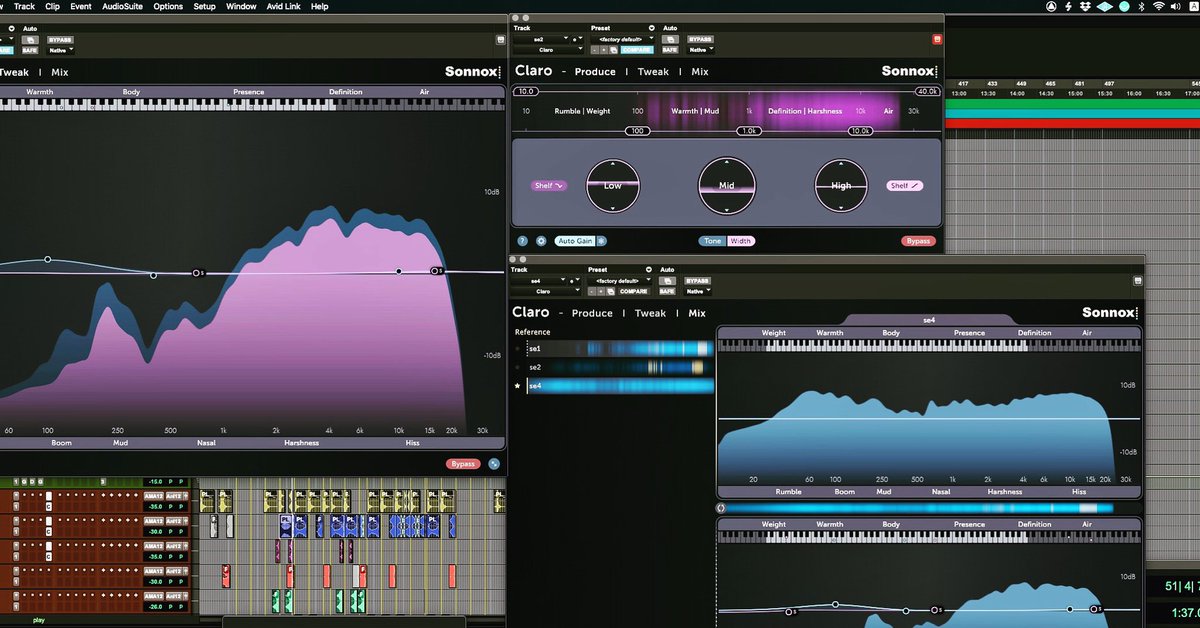
Task: Open the Clip menu
Action: [x=52, y=6]
